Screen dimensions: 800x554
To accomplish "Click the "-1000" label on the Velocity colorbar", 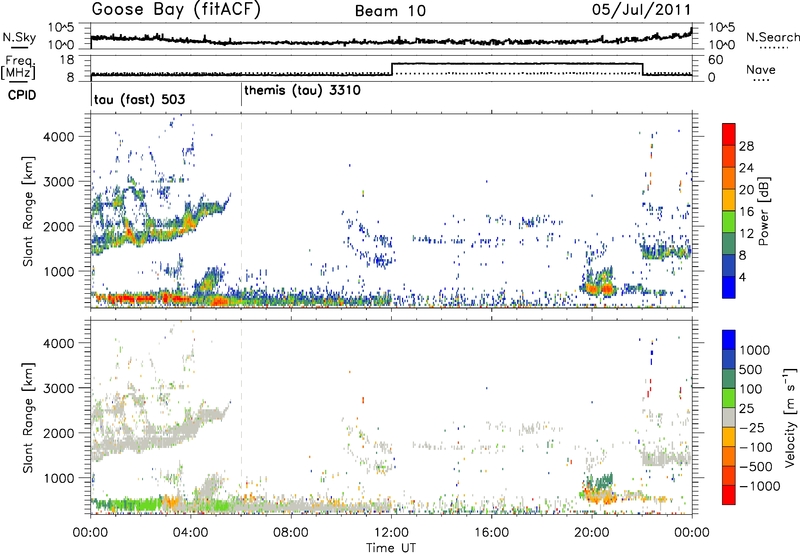I will click(759, 486).
